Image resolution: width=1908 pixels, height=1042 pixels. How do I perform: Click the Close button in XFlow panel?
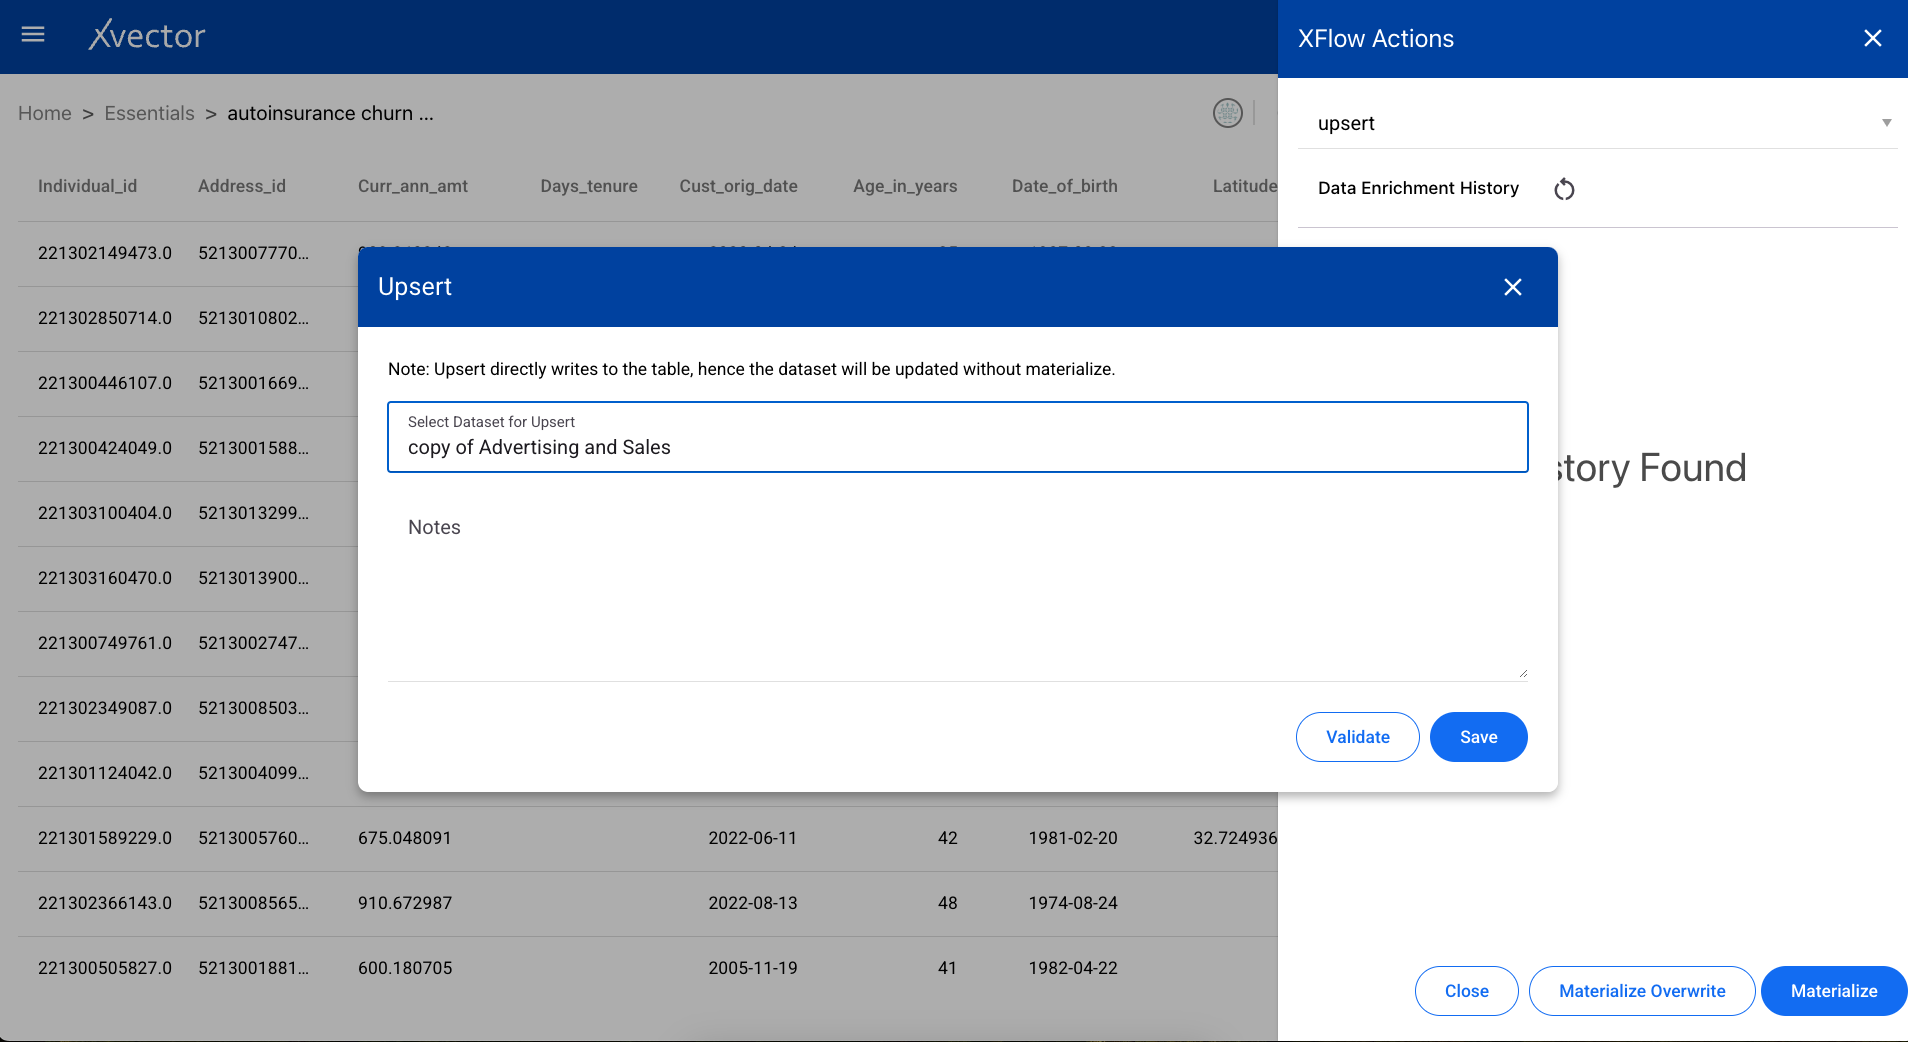pyautogui.click(x=1467, y=991)
